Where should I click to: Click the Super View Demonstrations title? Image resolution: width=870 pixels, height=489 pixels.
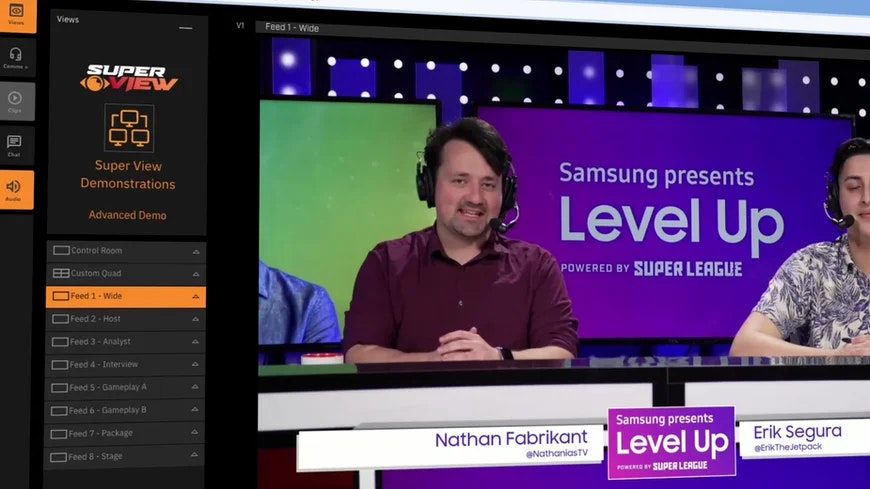pyautogui.click(x=128, y=175)
